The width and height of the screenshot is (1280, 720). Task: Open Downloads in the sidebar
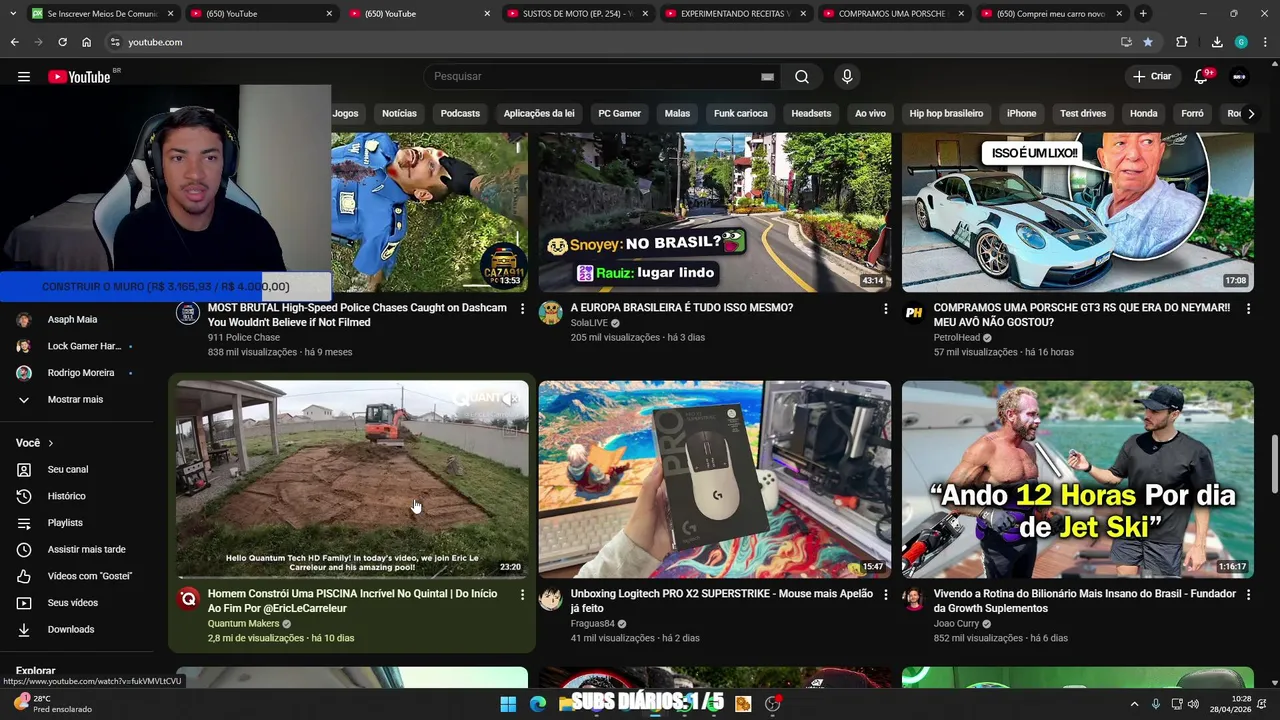(70, 630)
